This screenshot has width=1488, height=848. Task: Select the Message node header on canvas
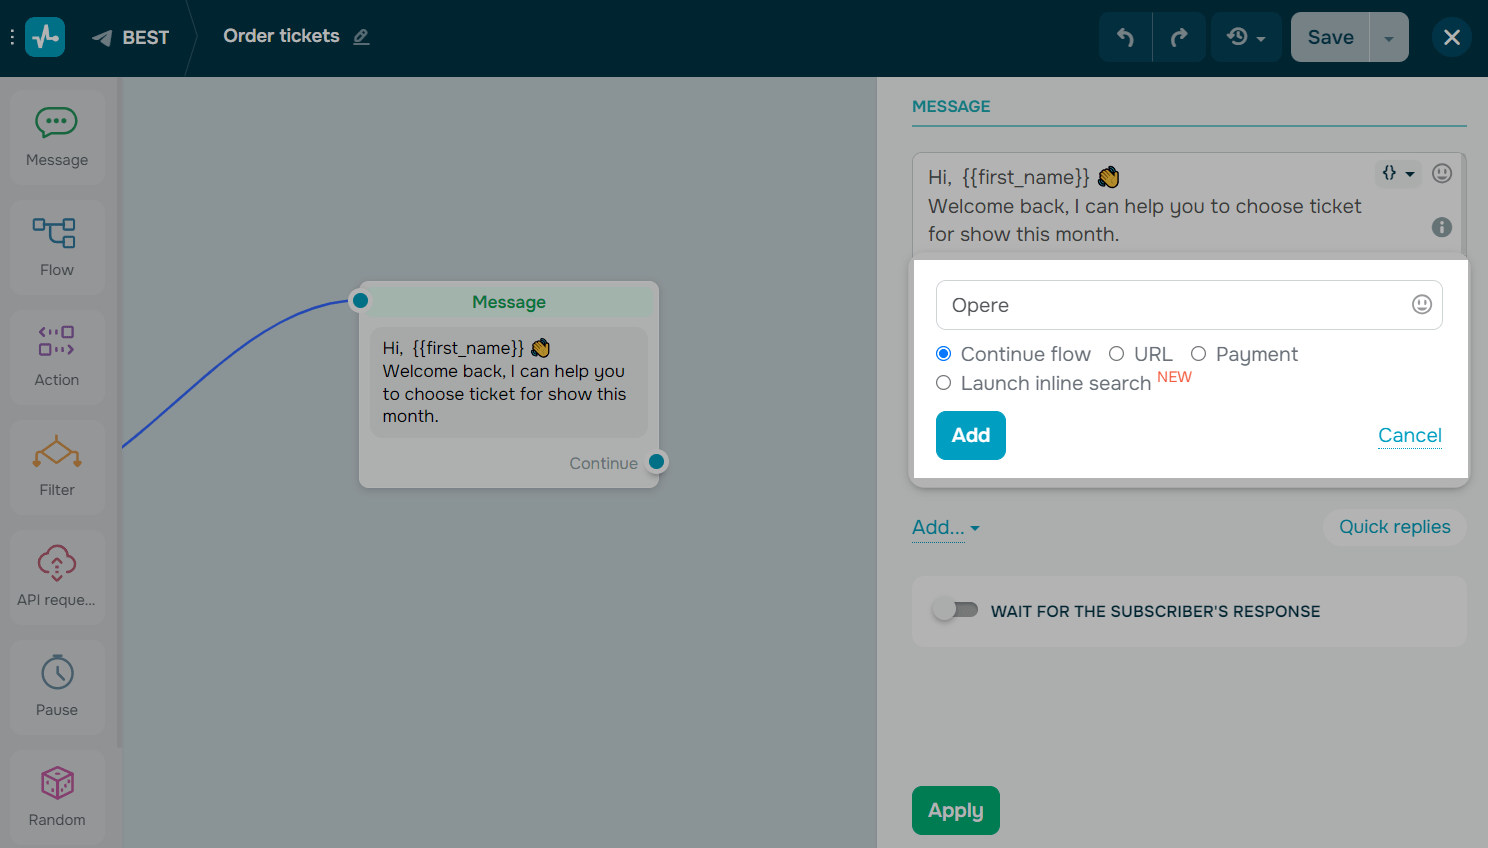tap(509, 302)
